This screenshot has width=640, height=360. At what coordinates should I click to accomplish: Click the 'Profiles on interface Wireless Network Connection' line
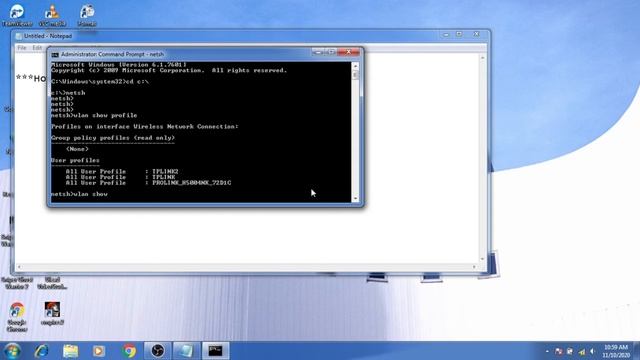(x=145, y=127)
